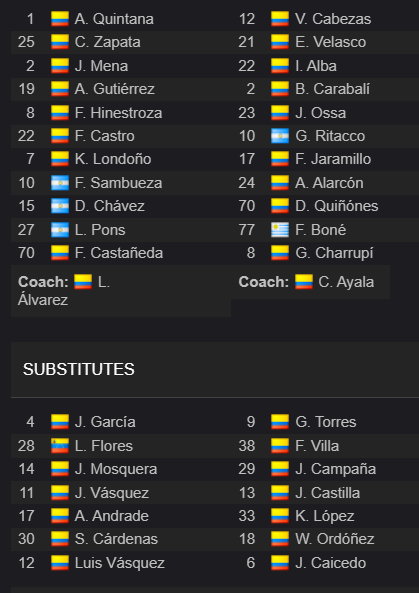419x593 pixels.
Task: Open player F. Hinestroza's profile
Action: click(118, 113)
